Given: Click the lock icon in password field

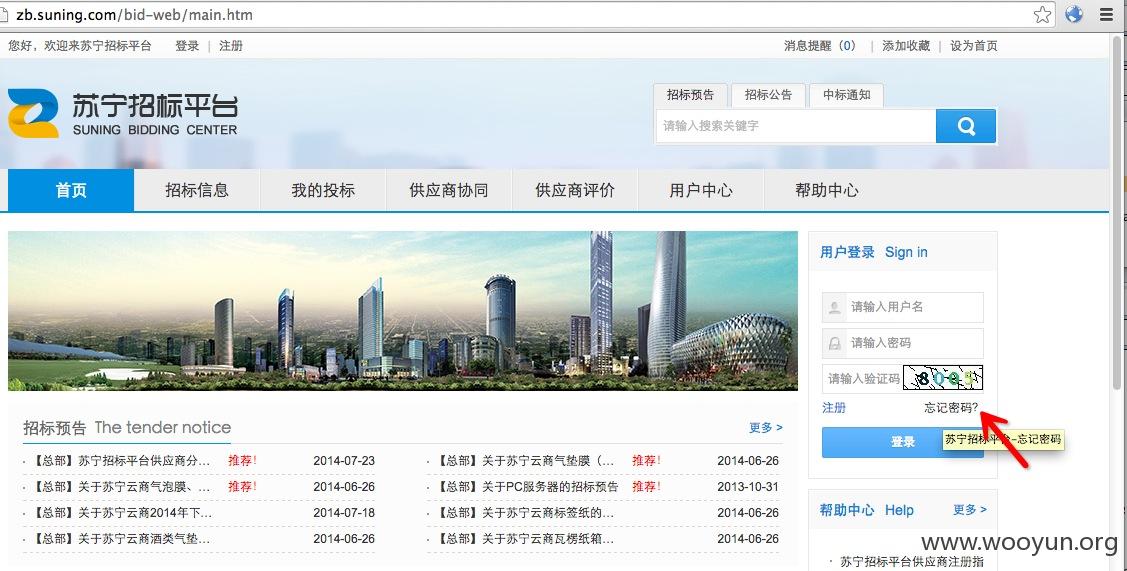Looking at the screenshot, I should [834, 343].
